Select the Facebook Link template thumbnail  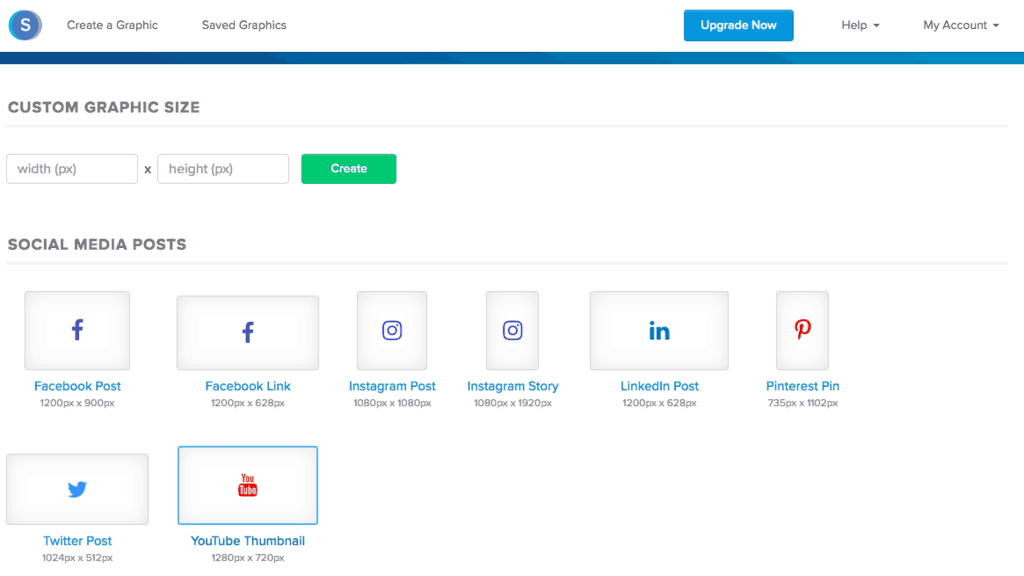pos(248,332)
